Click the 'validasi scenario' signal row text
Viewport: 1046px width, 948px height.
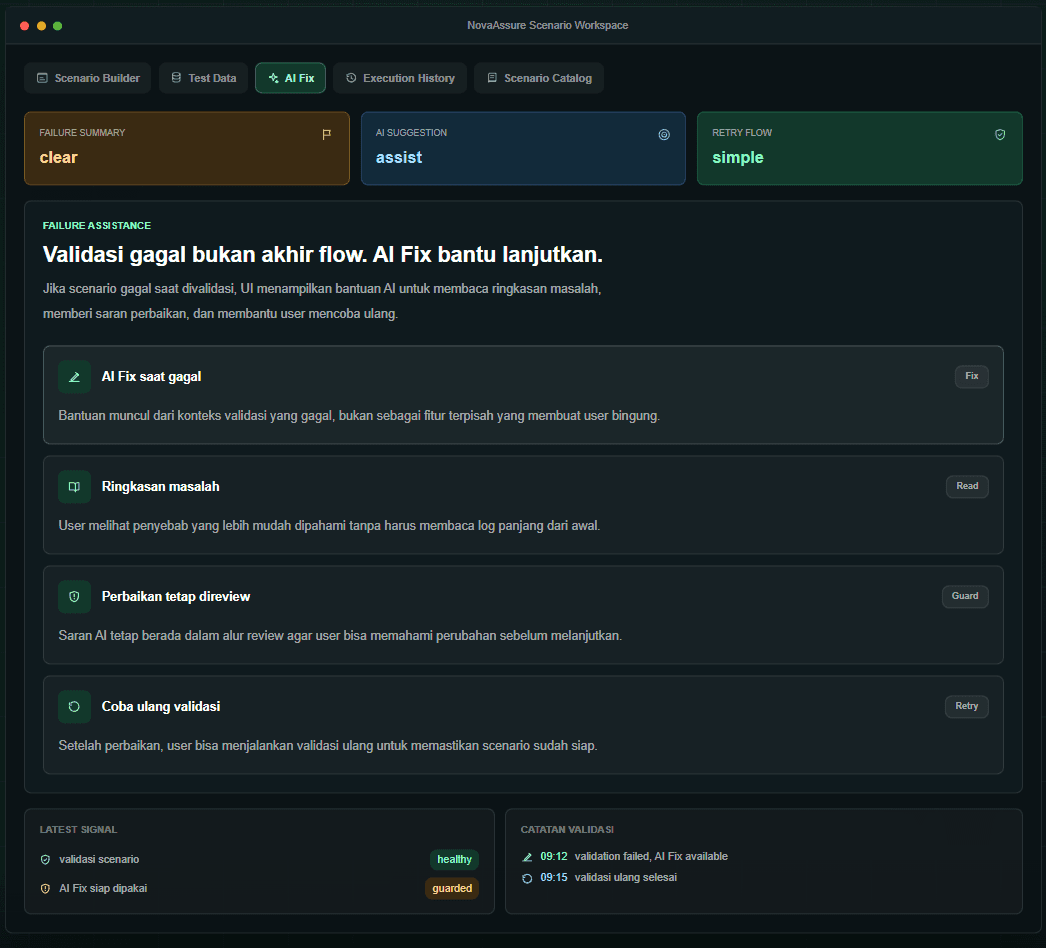coord(99,859)
